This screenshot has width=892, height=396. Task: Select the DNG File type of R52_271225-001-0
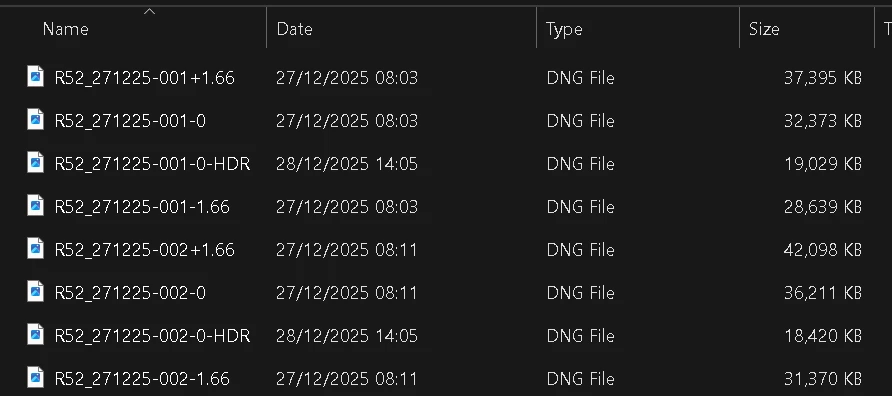580,121
